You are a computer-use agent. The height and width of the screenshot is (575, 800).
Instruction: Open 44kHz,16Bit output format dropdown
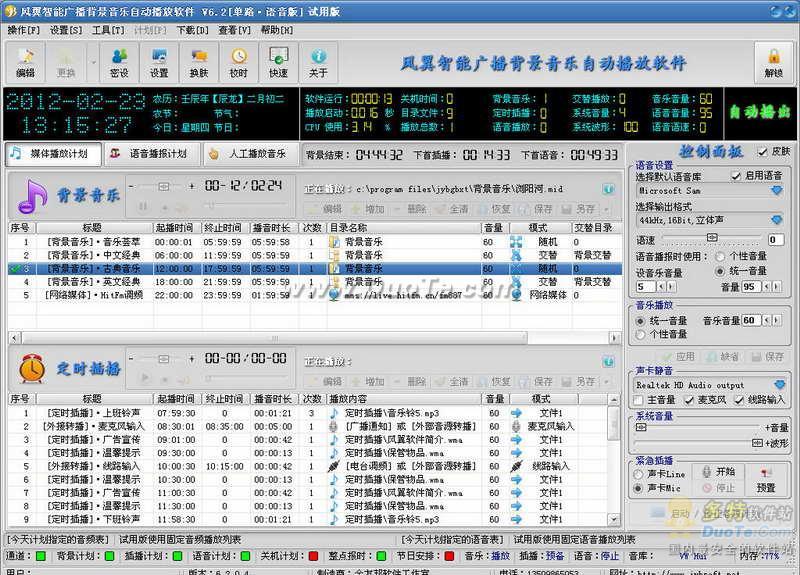(x=777, y=220)
